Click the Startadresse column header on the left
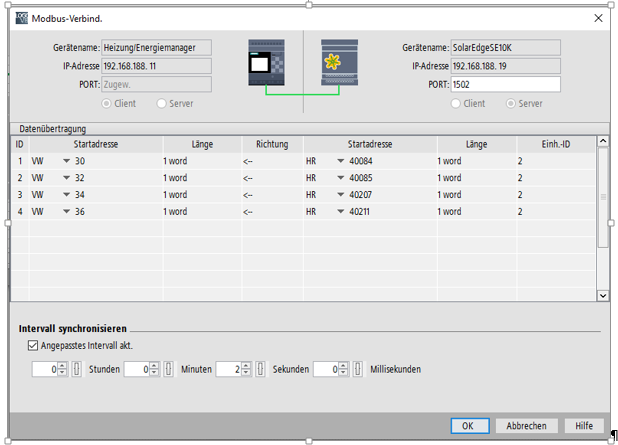The height and width of the screenshot is (445, 618). (94, 144)
